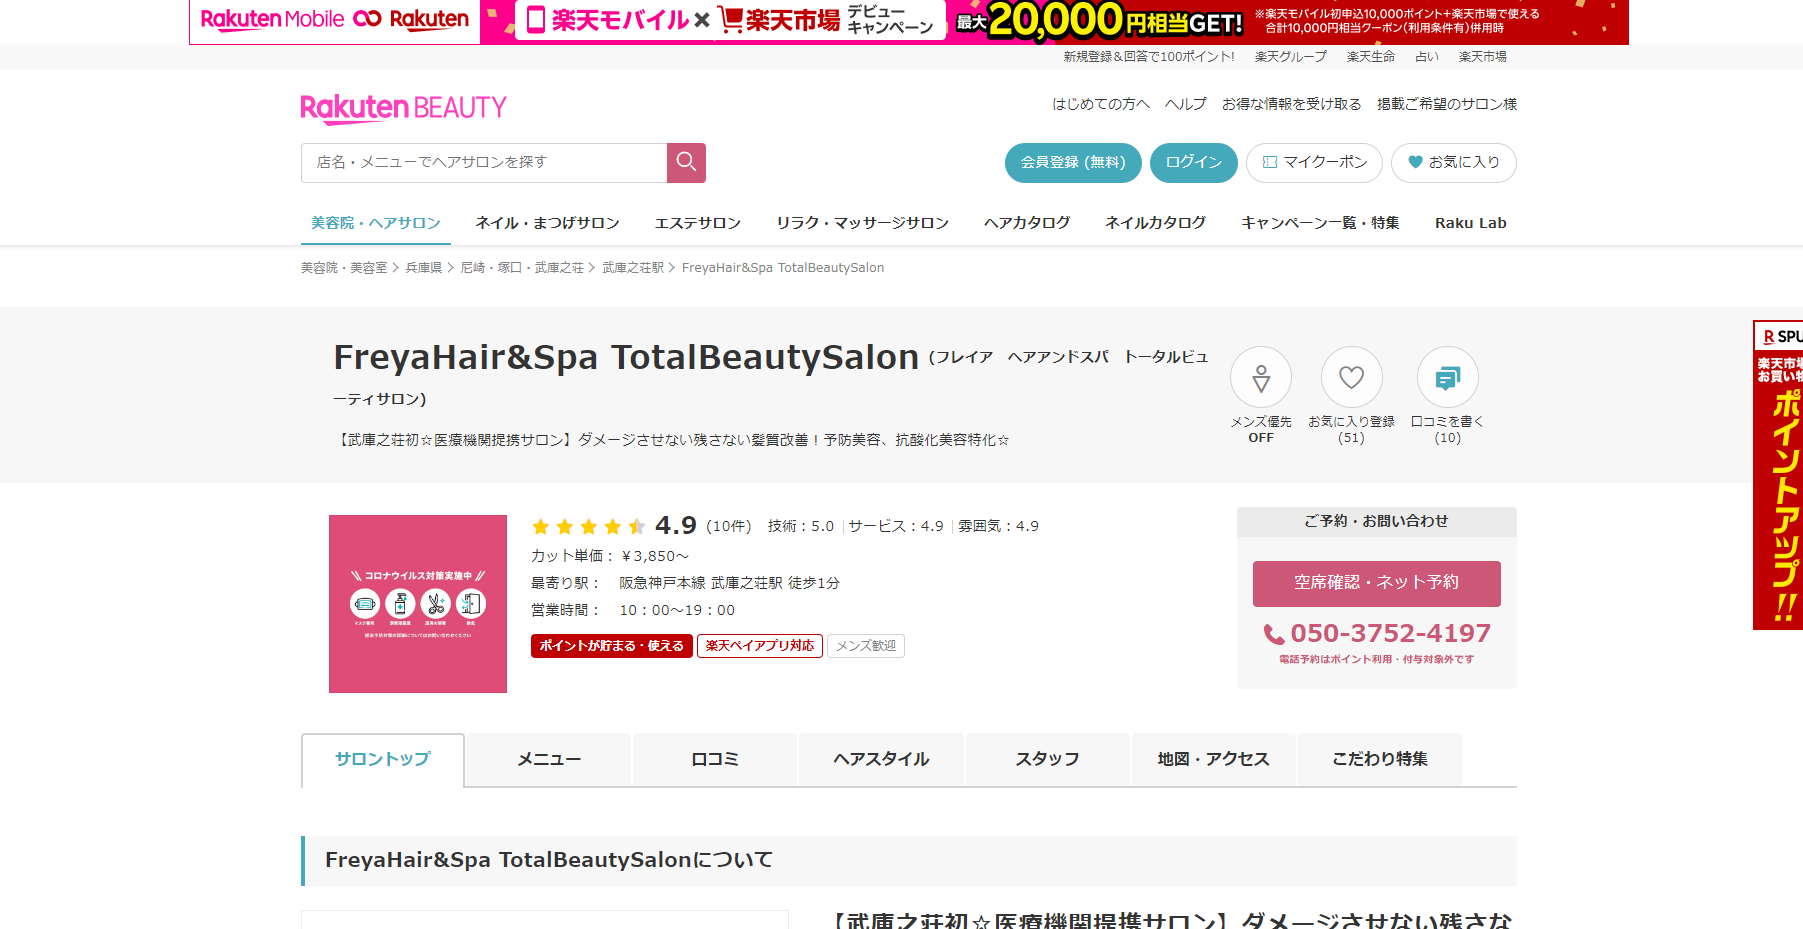Click the 会員登録 (無料) button
Screen dimensions: 1803x929
[x=1073, y=162]
